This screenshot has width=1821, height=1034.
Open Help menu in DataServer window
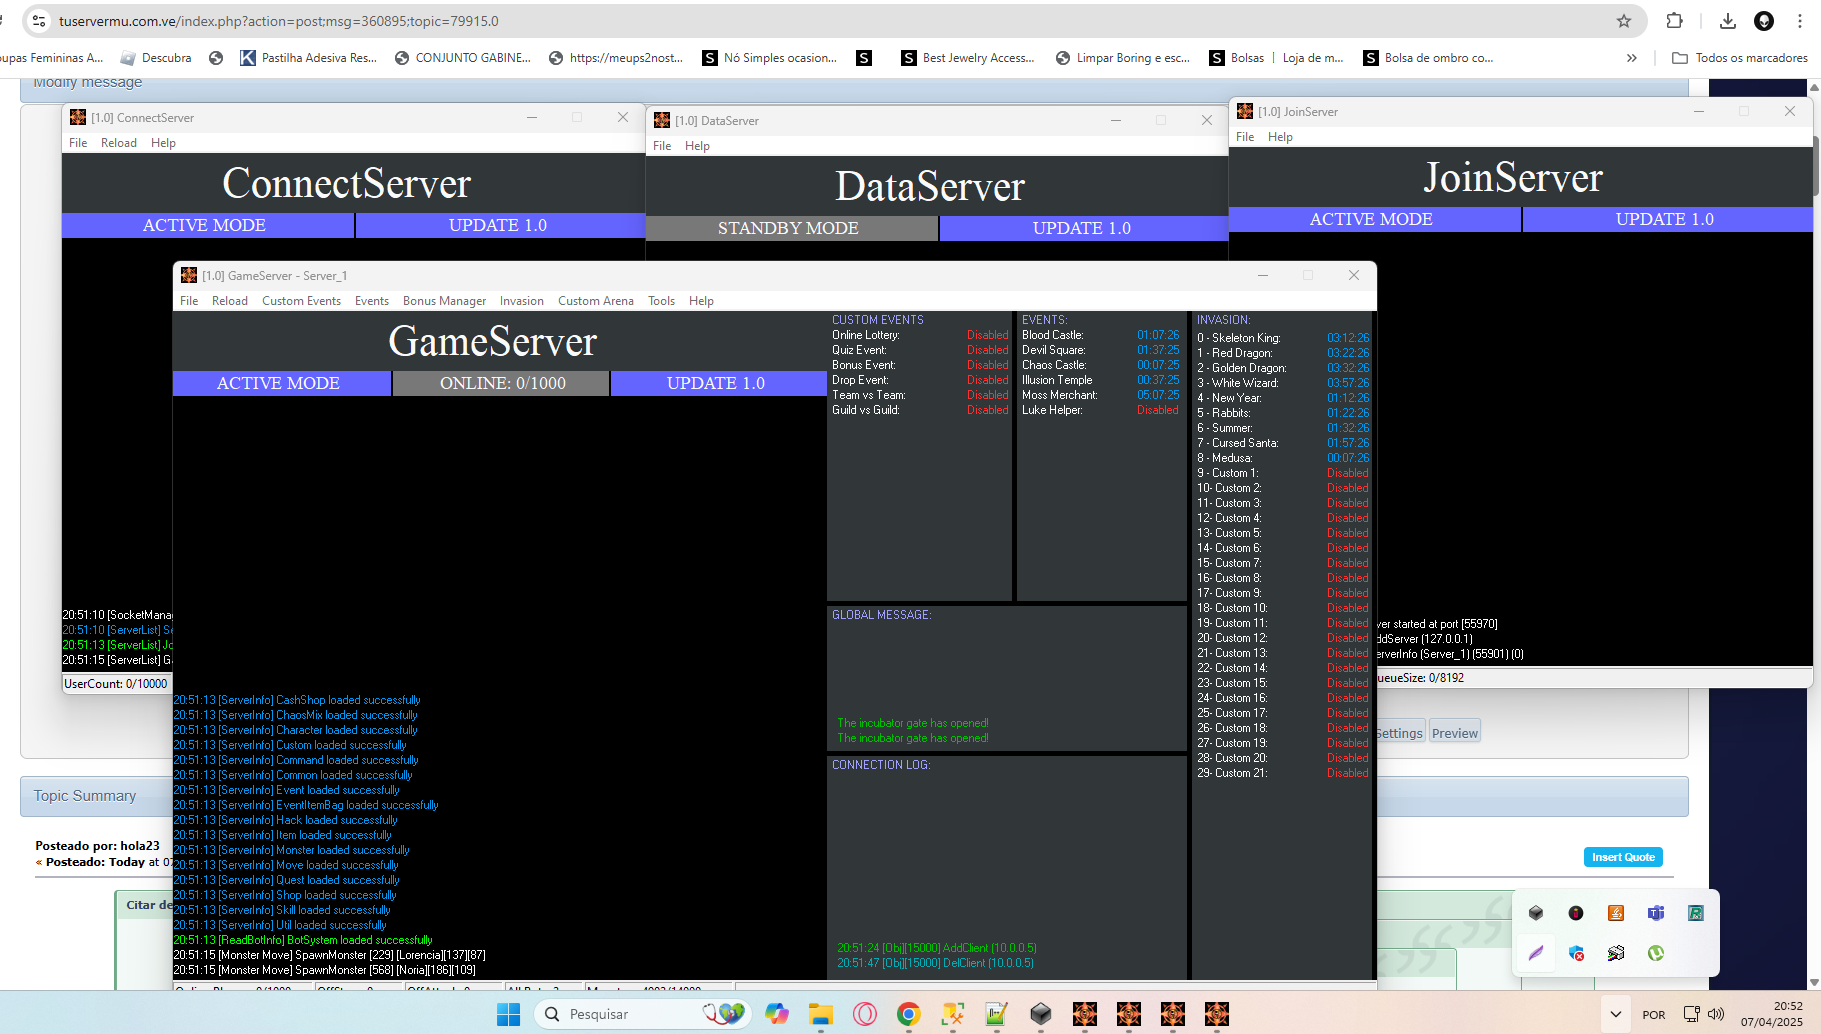(x=697, y=146)
